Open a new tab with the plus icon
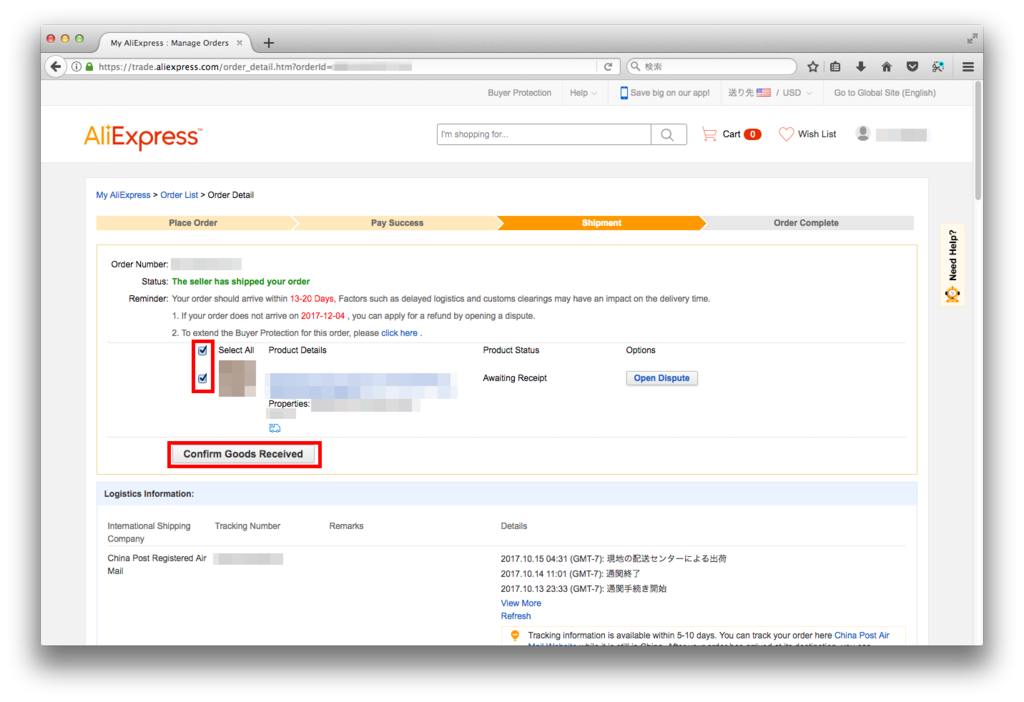Screen dimensions: 1024x702 pos(268,43)
